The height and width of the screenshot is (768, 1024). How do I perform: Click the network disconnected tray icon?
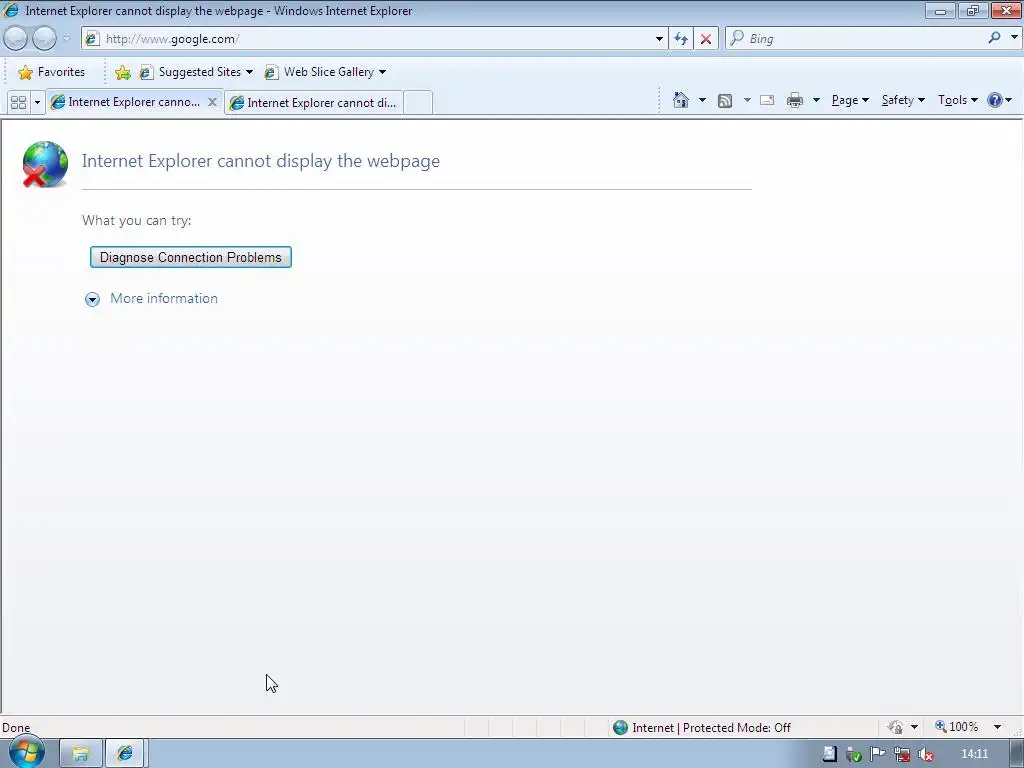(901, 755)
